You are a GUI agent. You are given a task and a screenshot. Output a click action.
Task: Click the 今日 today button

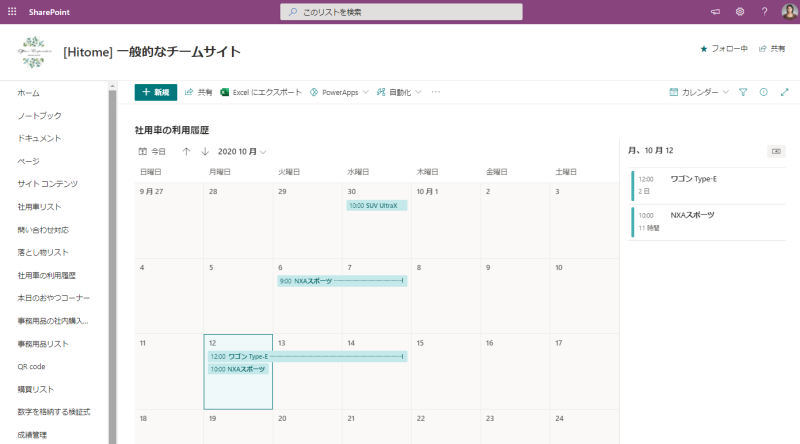tap(152, 152)
